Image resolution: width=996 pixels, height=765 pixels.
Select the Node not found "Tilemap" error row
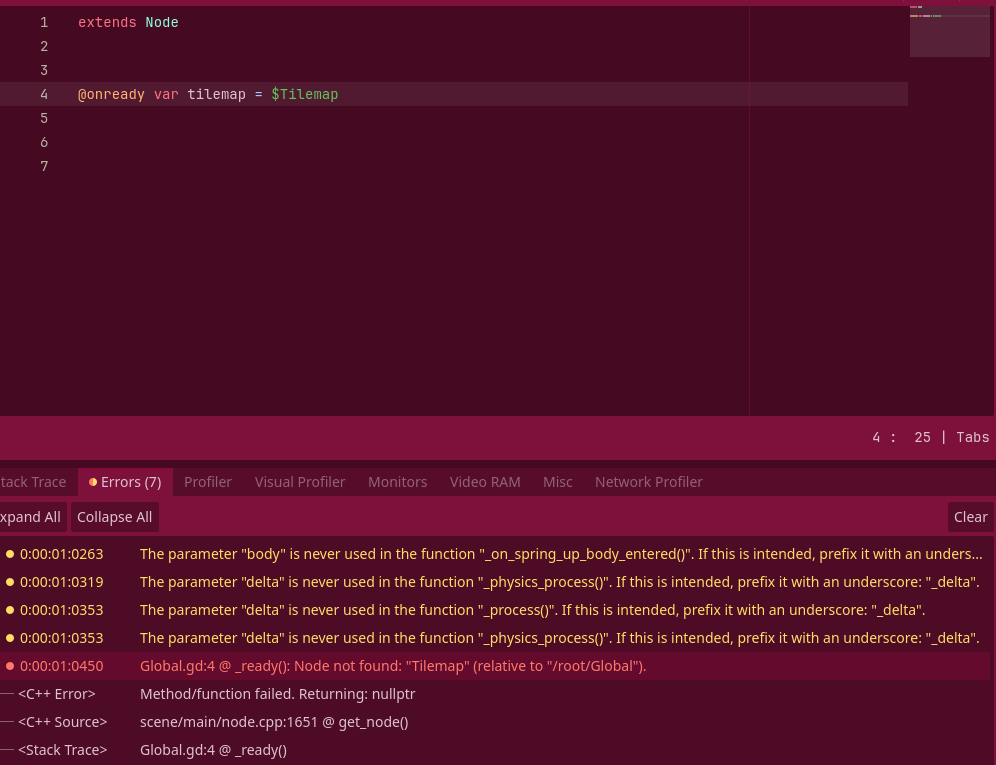(x=495, y=666)
